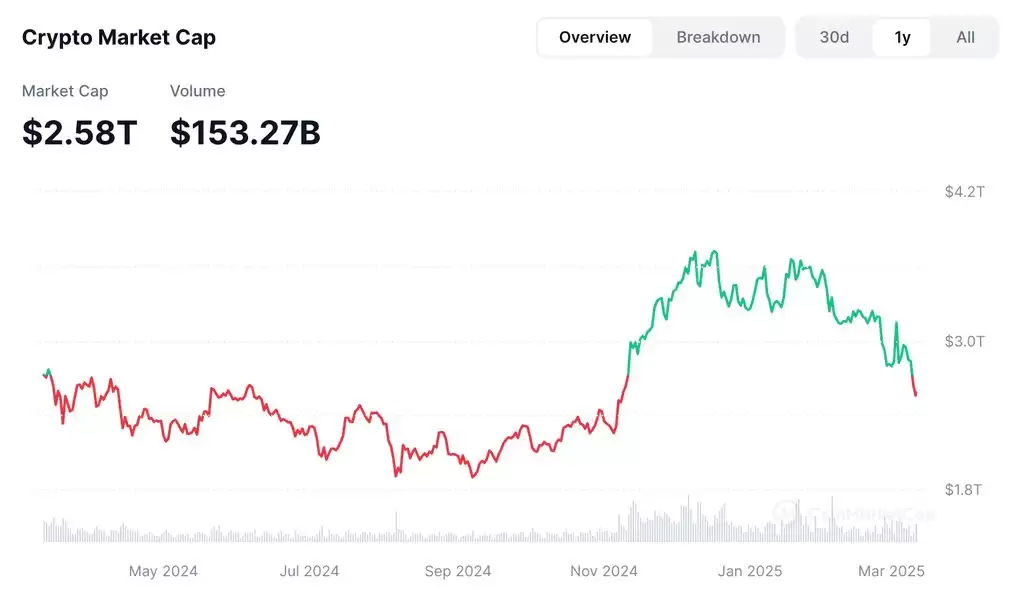
Task: Click the $4.2T y-axis label
Action: (964, 192)
